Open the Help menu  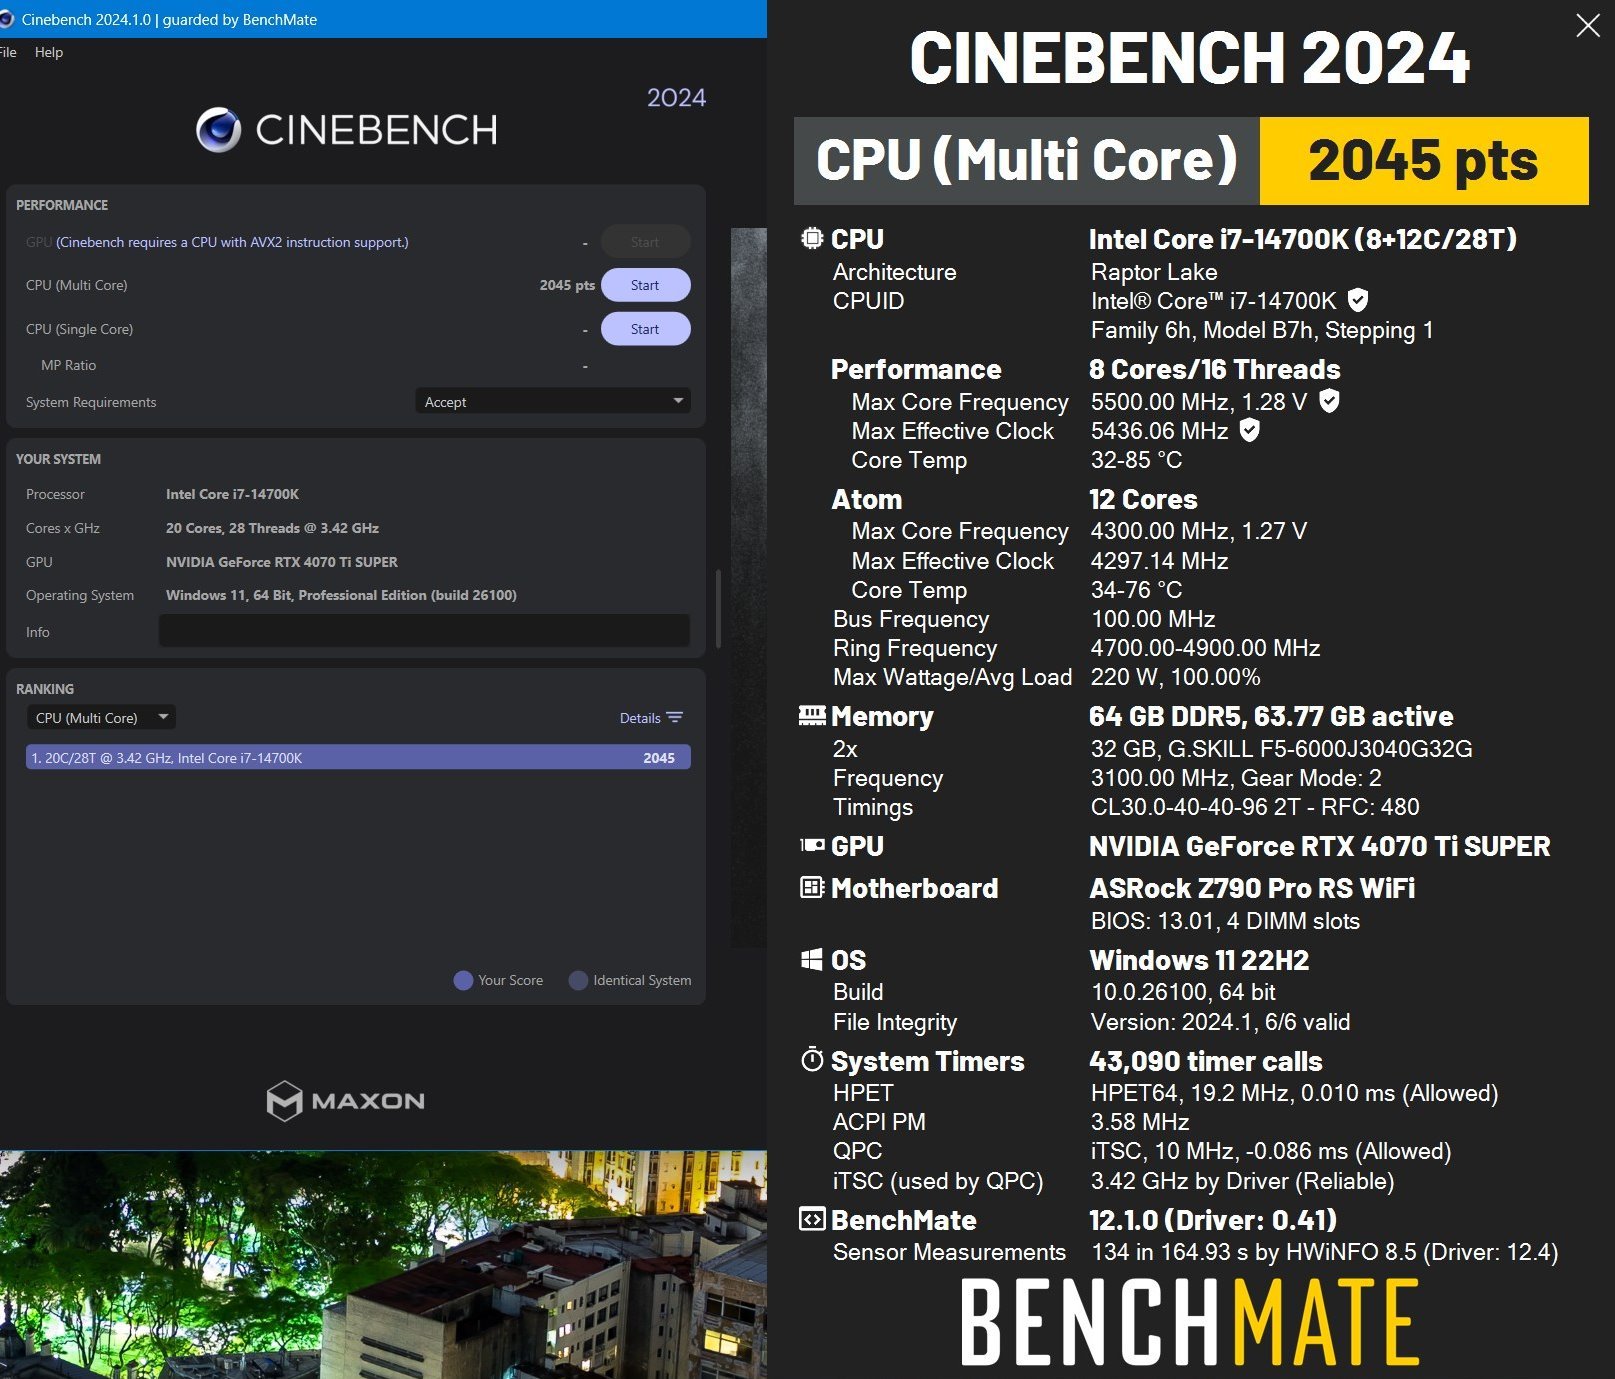click(x=49, y=52)
